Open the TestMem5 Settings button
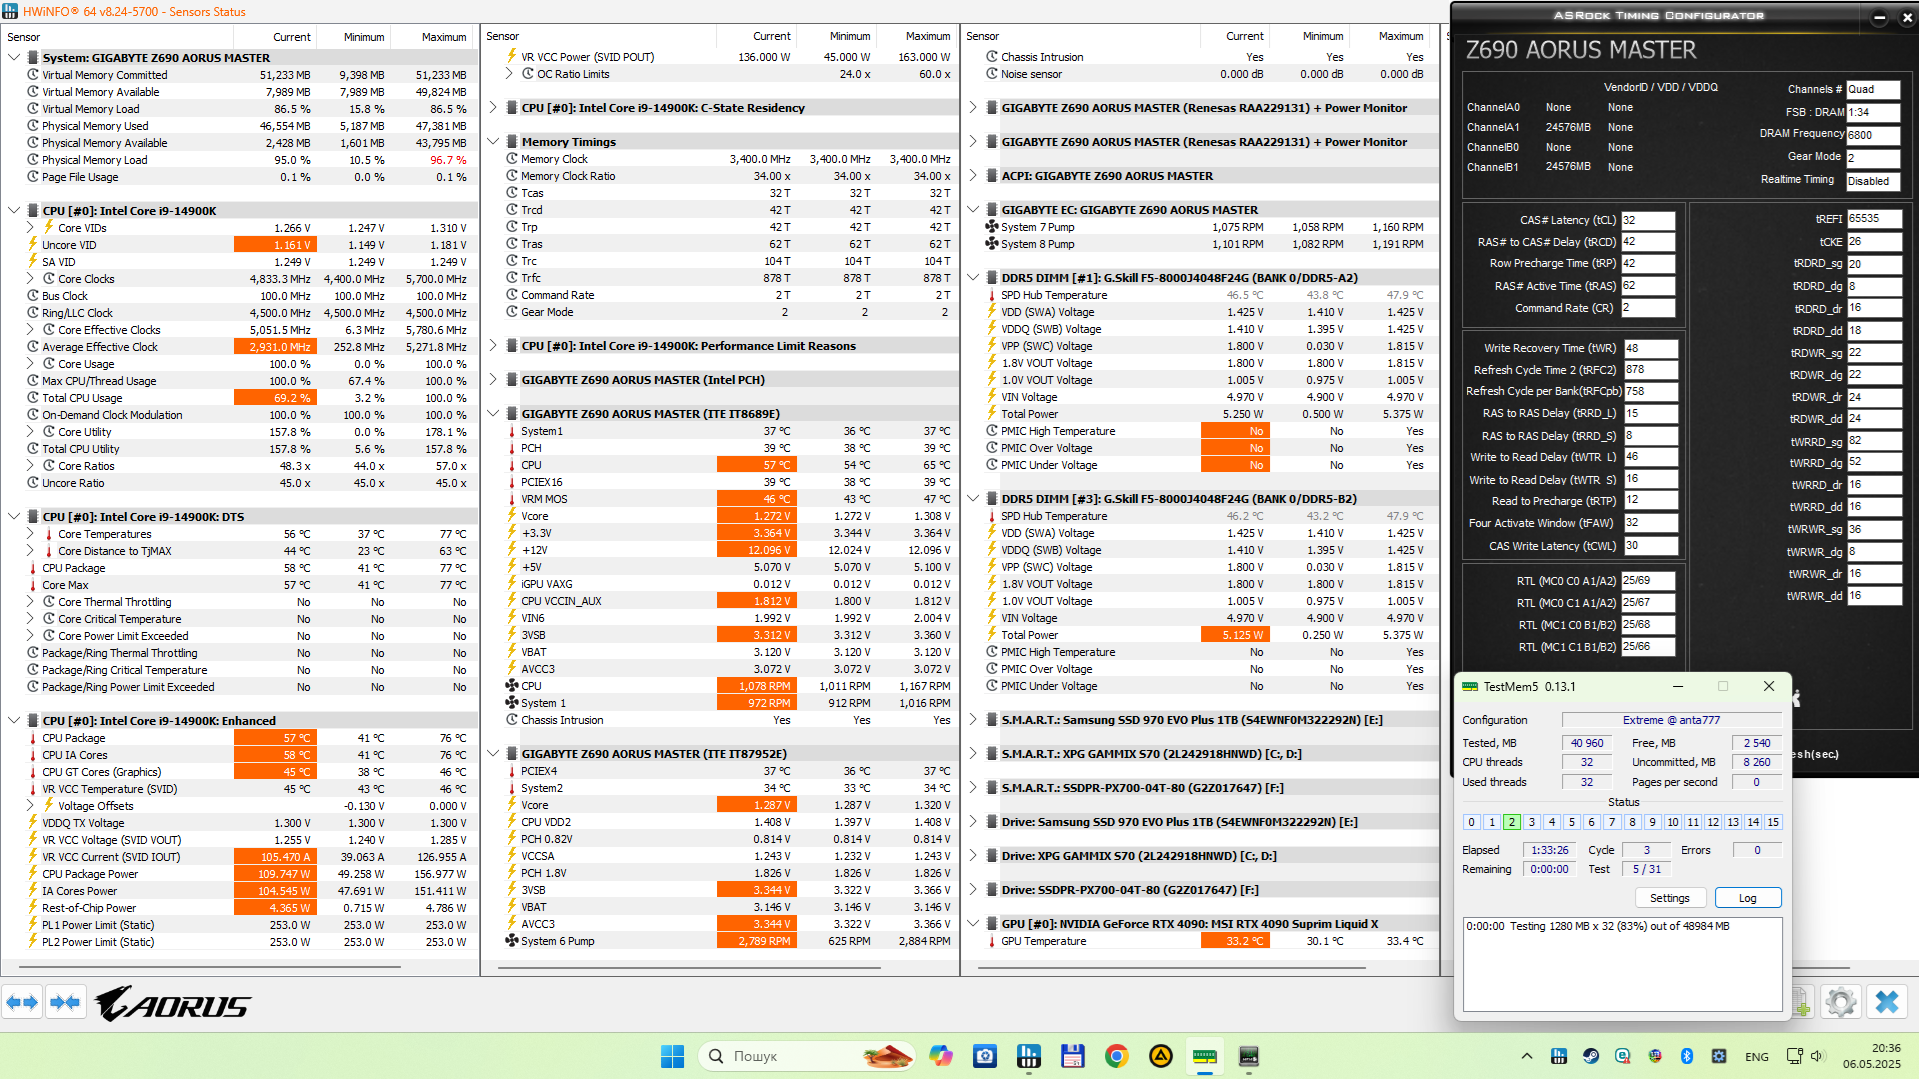This screenshot has width=1919, height=1079. click(x=1669, y=898)
